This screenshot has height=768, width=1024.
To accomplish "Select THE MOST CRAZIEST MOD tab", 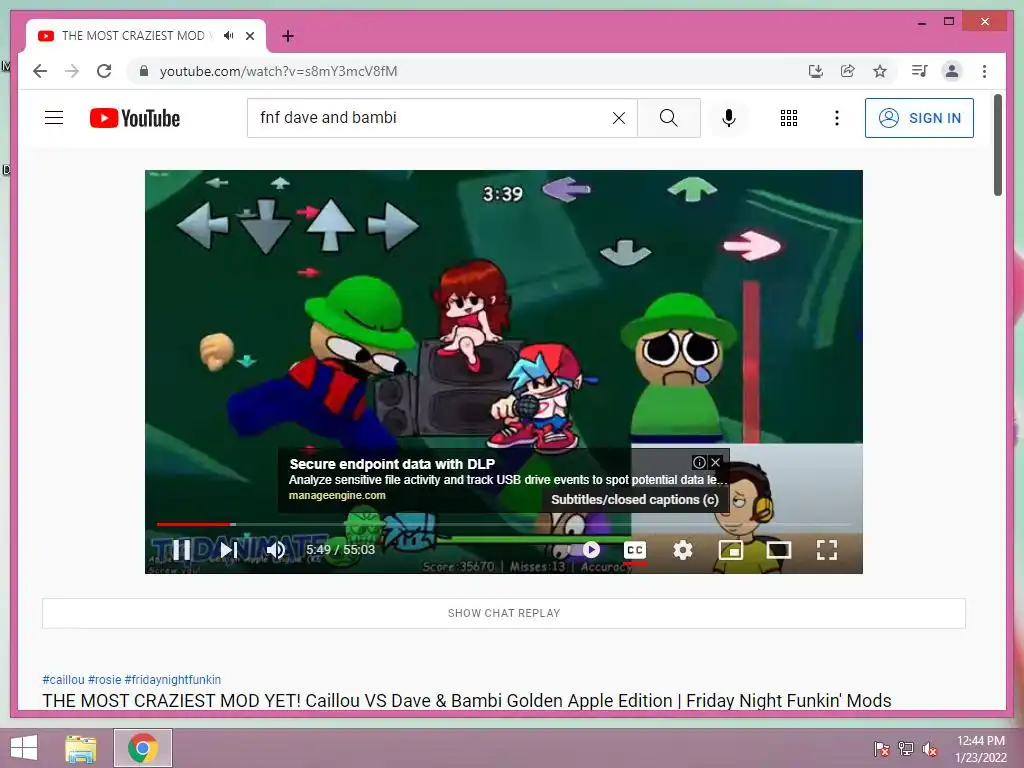I will tap(133, 36).
